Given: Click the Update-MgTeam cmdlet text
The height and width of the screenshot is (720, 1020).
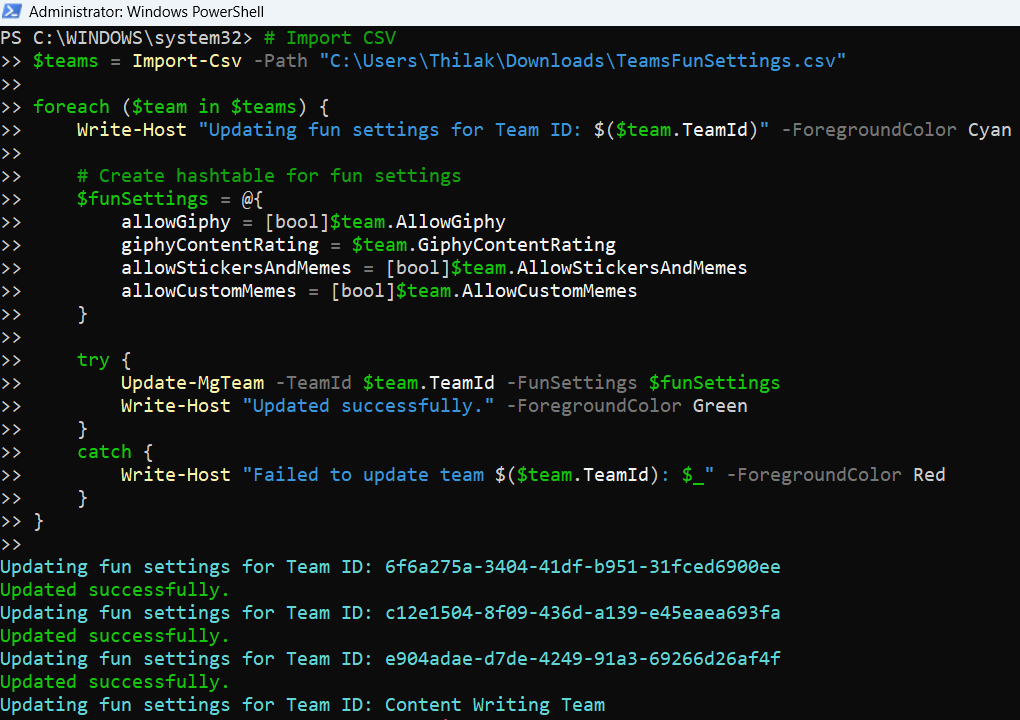Looking at the screenshot, I should tap(192, 382).
